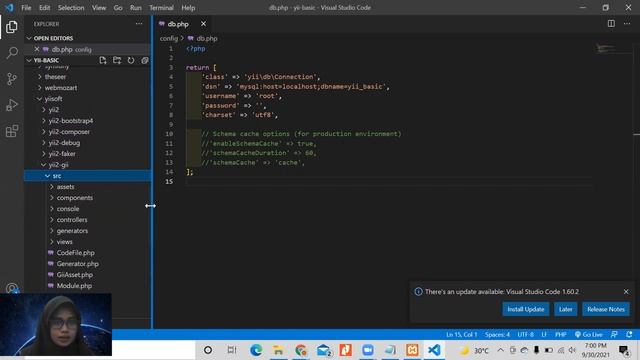Open Release Notes for the update
Screen dimensions: 640x360
pyautogui.click(x=606, y=309)
